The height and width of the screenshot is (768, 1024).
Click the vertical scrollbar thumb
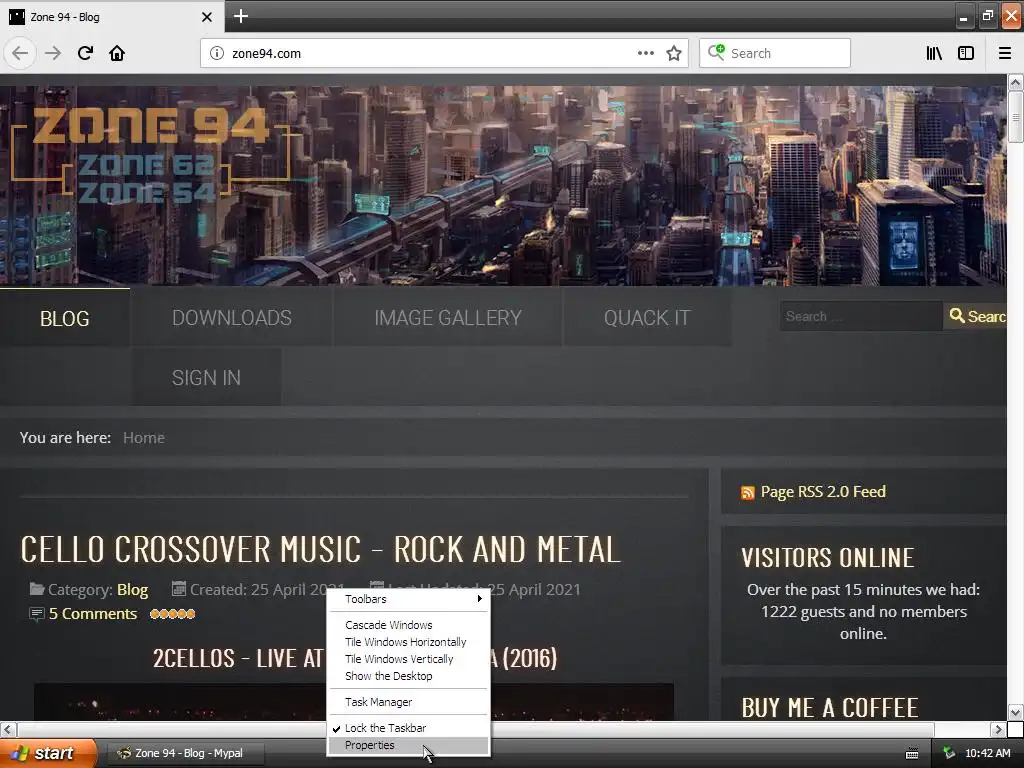[1015, 117]
